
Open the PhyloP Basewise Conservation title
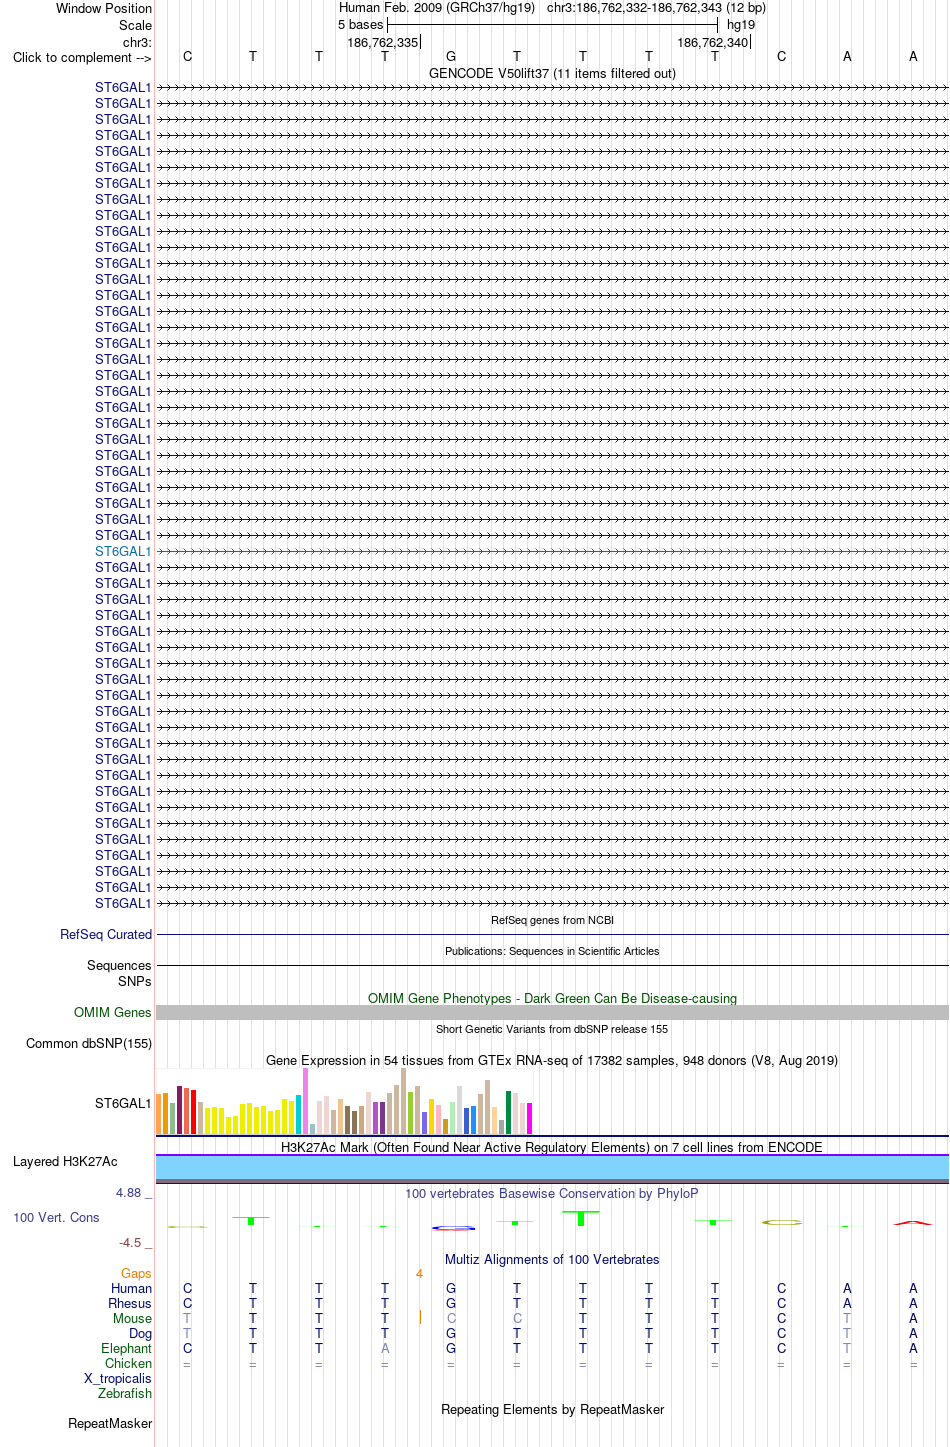point(552,1193)
